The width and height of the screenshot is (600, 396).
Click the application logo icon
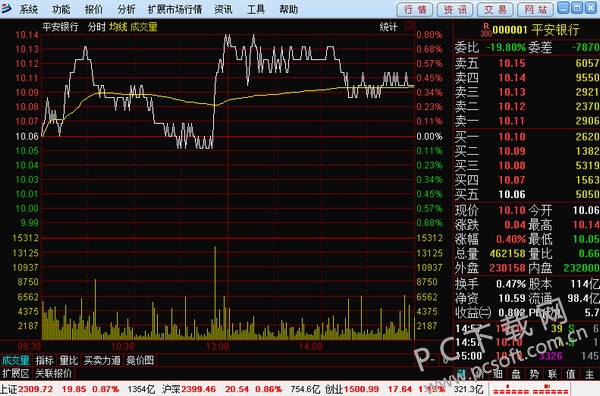point(6,8)
